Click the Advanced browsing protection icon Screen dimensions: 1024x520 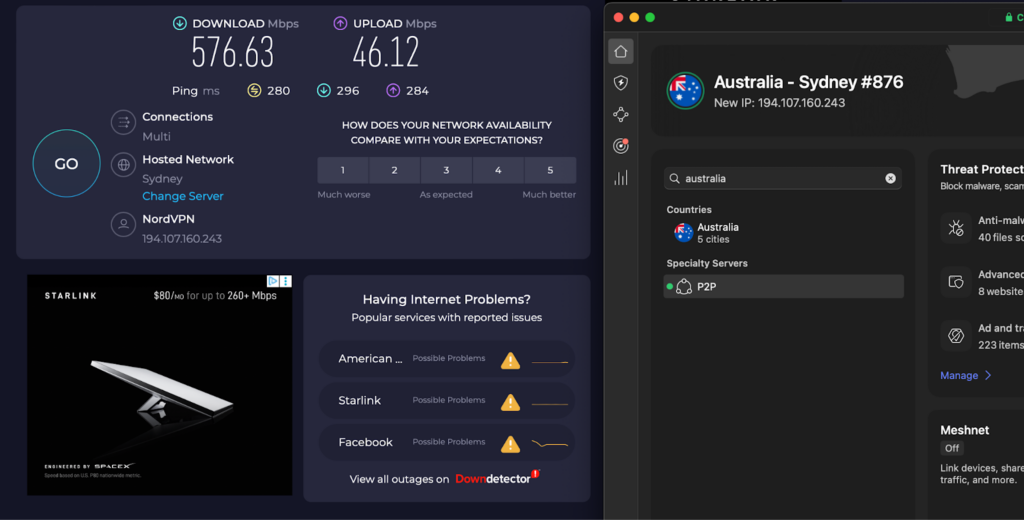[956, 282]
